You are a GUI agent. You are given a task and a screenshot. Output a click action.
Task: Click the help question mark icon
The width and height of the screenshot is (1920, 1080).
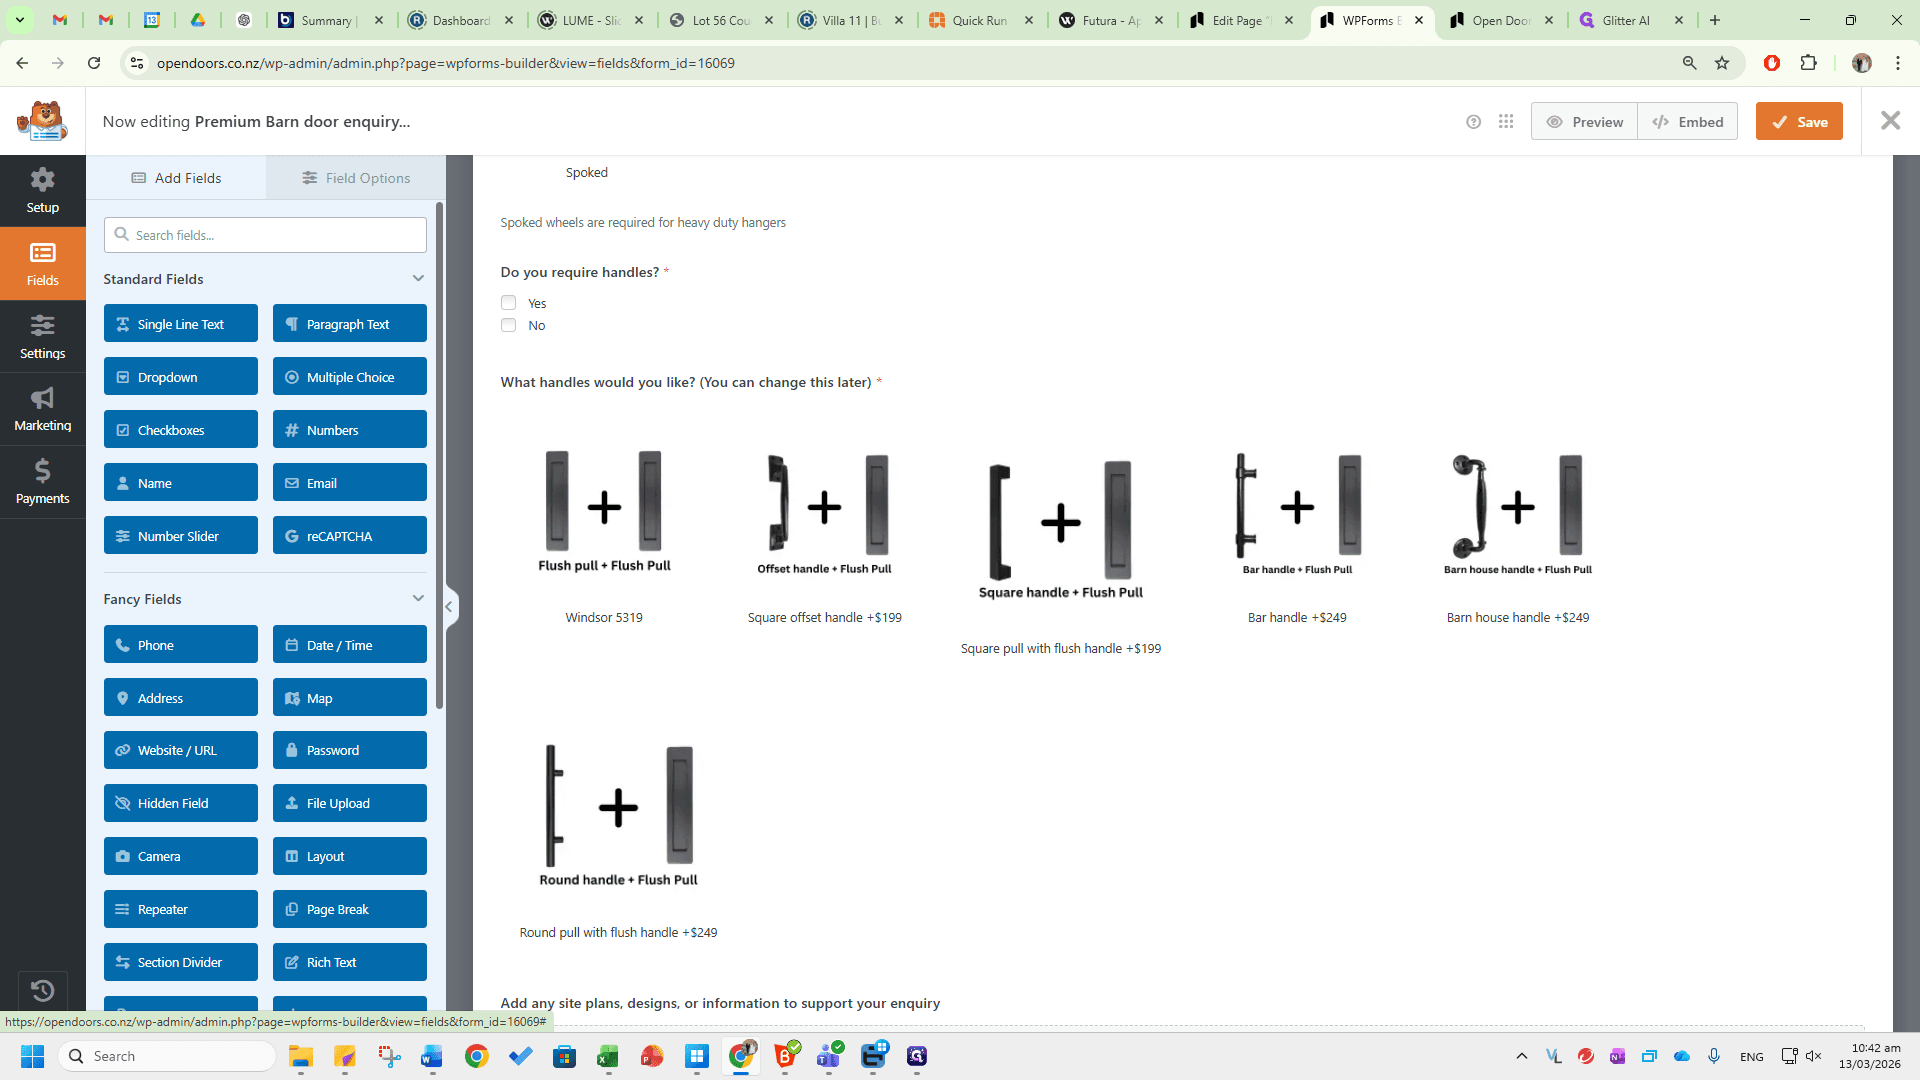tap(1473, 122)
